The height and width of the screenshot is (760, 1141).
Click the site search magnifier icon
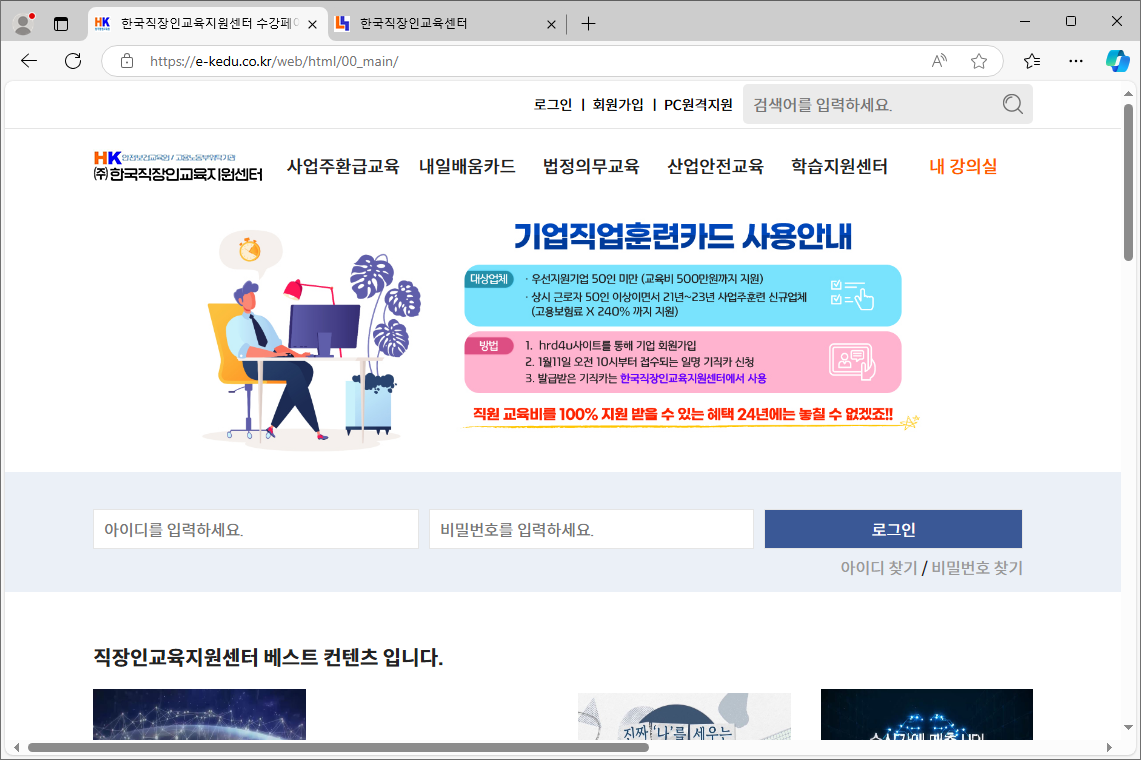click(1011, 103)
